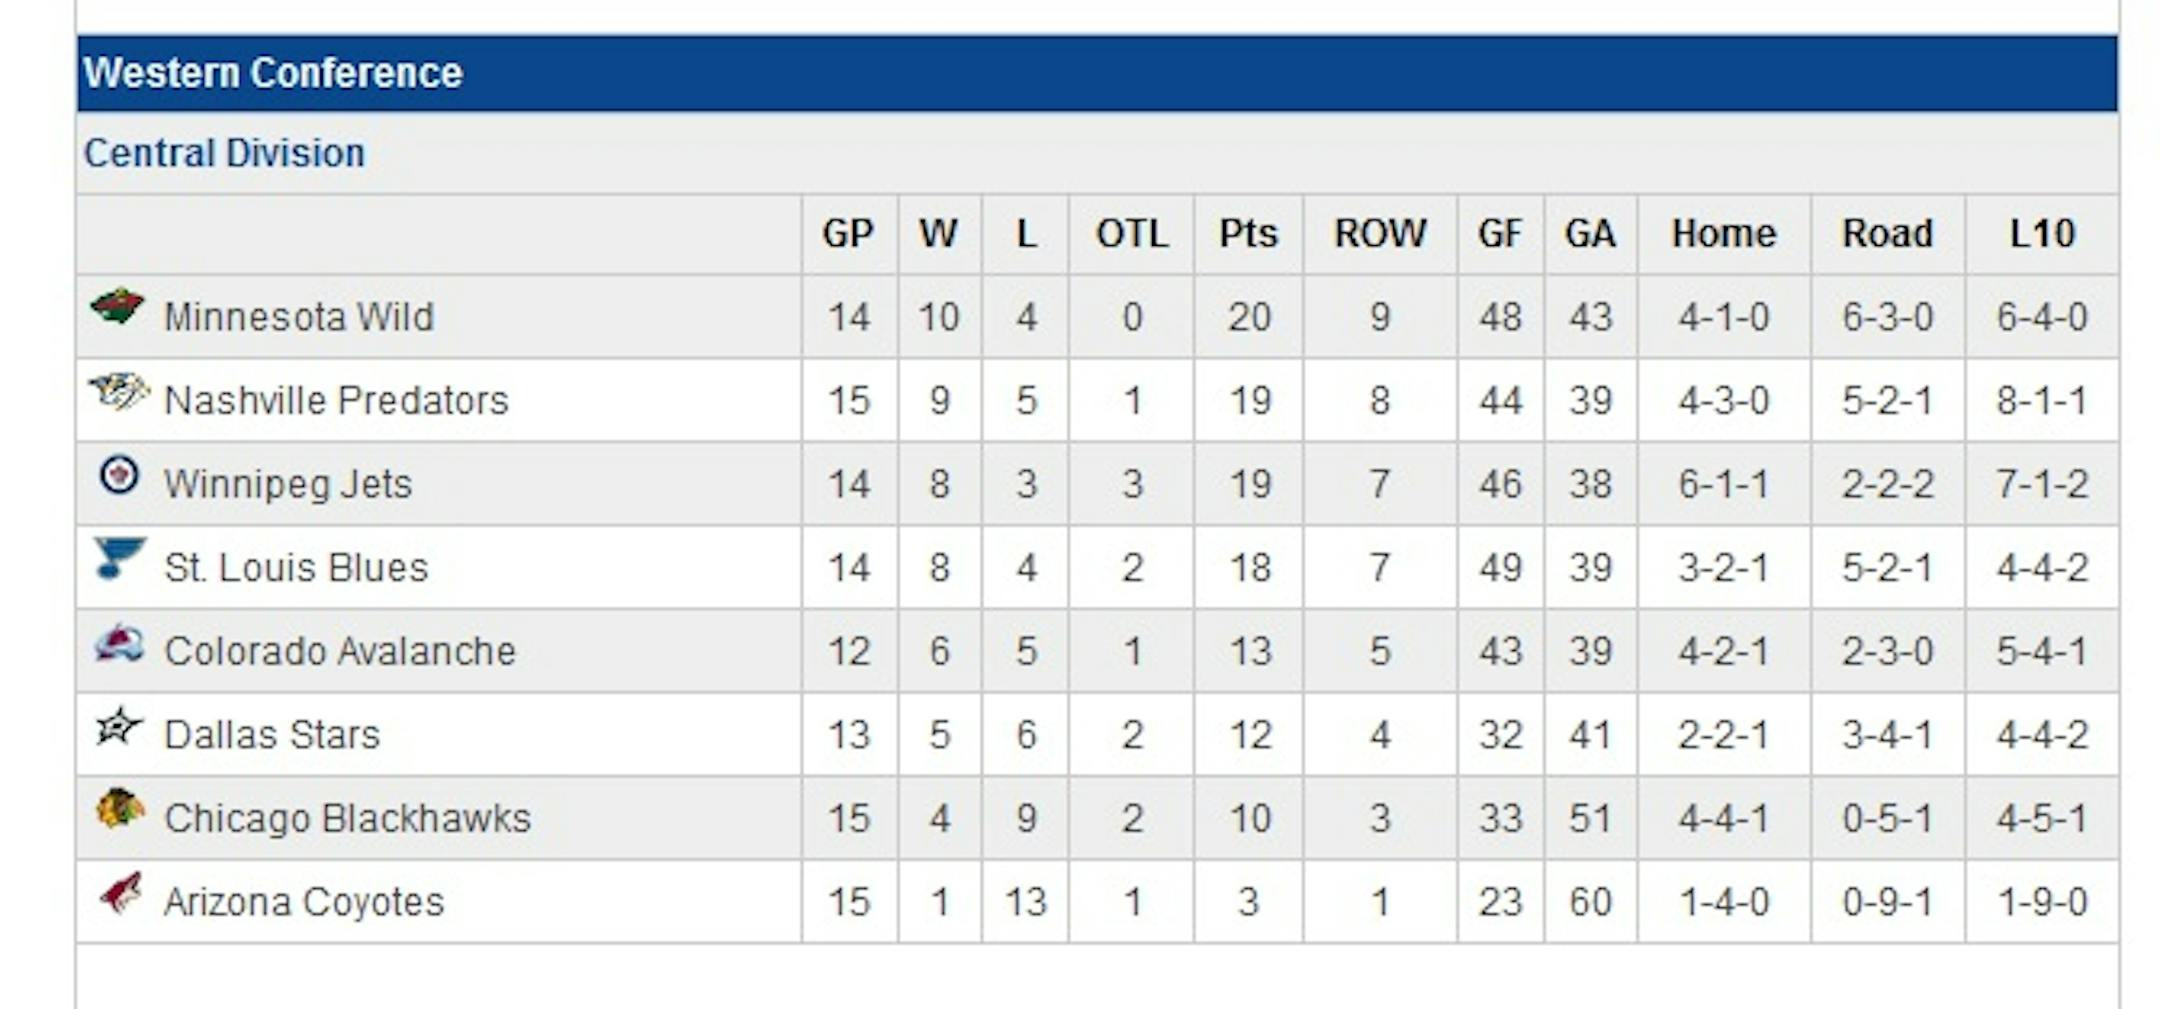Select the Winnipeg Jets team name
Viewport: 2160px width, 1009px height.
[288, 484]
